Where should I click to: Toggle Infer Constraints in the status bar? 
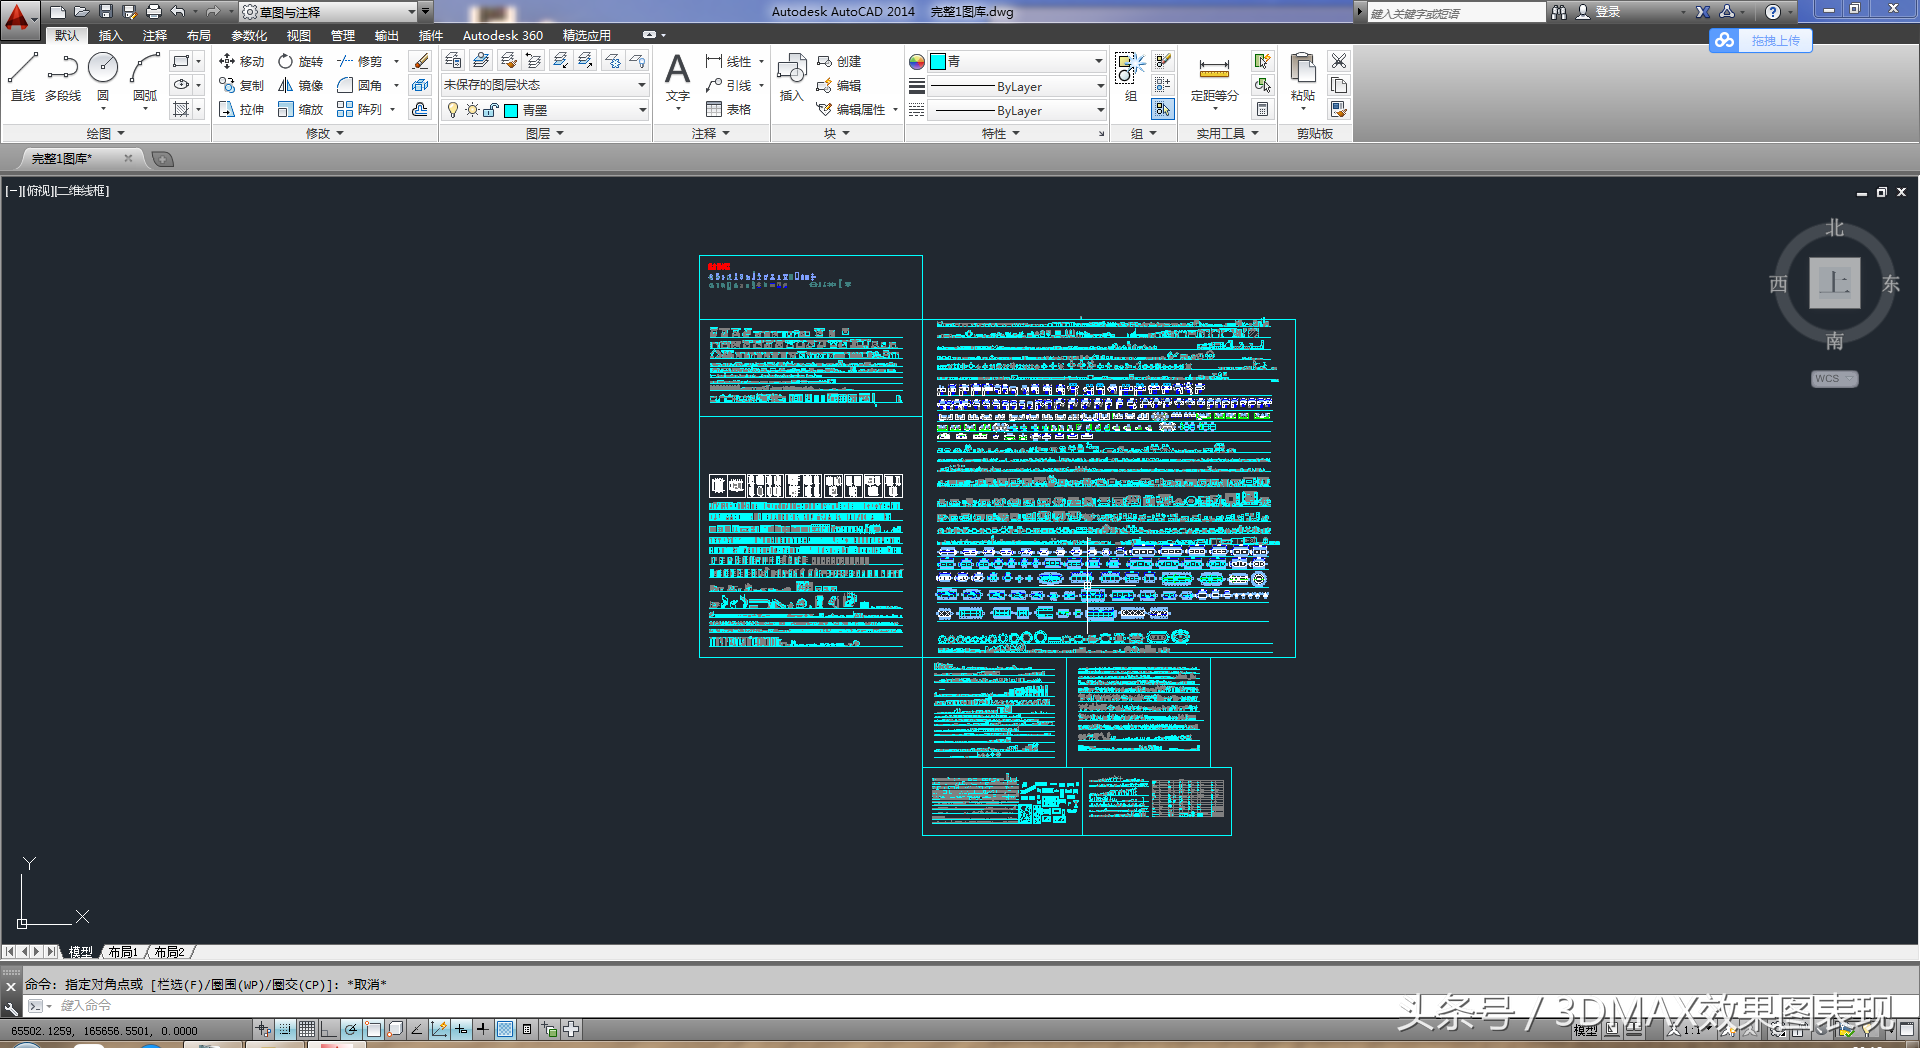pyautogui.click(x=263, y=1029)
